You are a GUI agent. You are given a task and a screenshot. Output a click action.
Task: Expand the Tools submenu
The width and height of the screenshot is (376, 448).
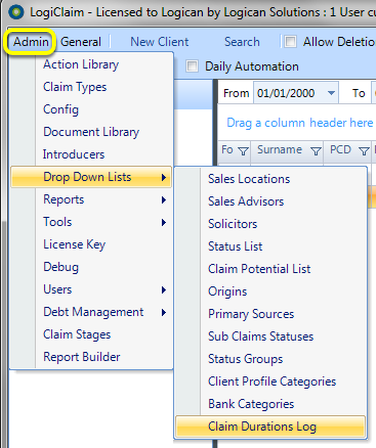pos(91,222)
